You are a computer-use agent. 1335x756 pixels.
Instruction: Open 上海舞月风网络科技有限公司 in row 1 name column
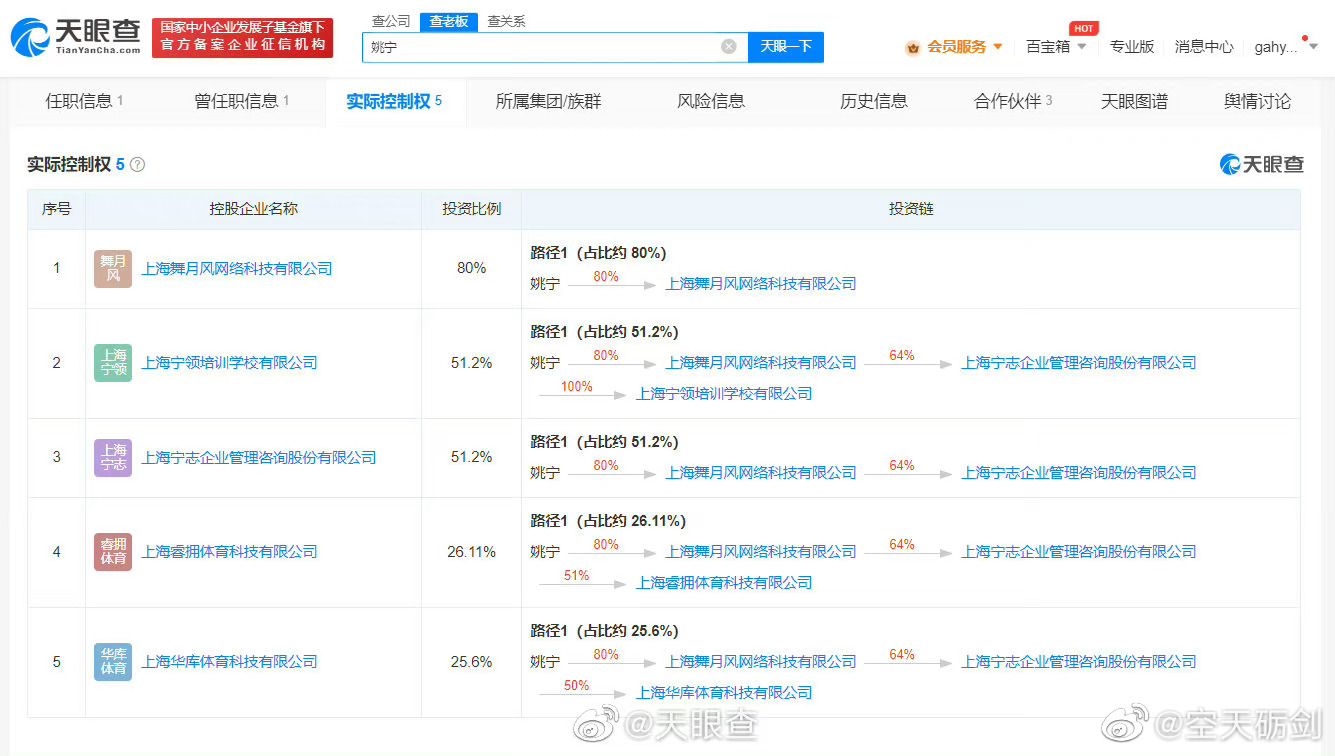click(x=237, y=269)
